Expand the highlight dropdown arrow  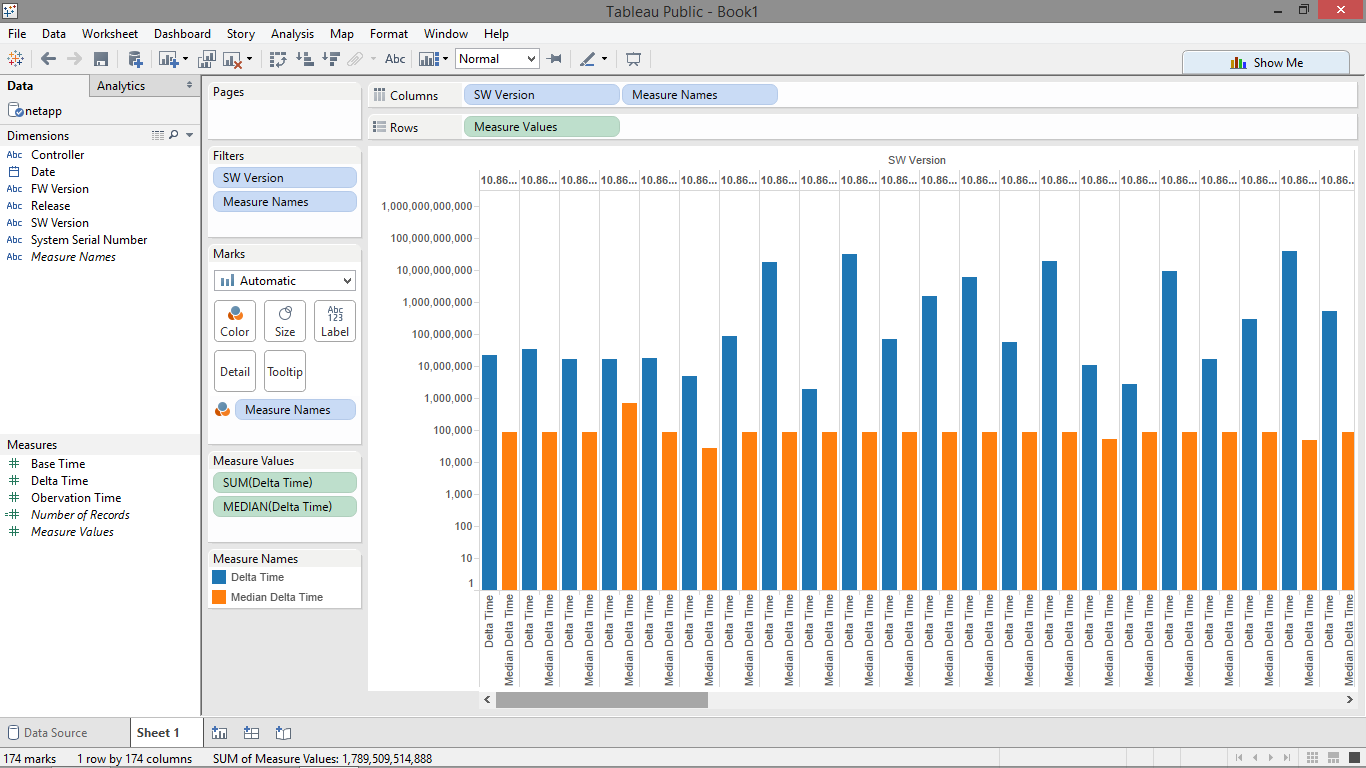[x=604, y=59]
